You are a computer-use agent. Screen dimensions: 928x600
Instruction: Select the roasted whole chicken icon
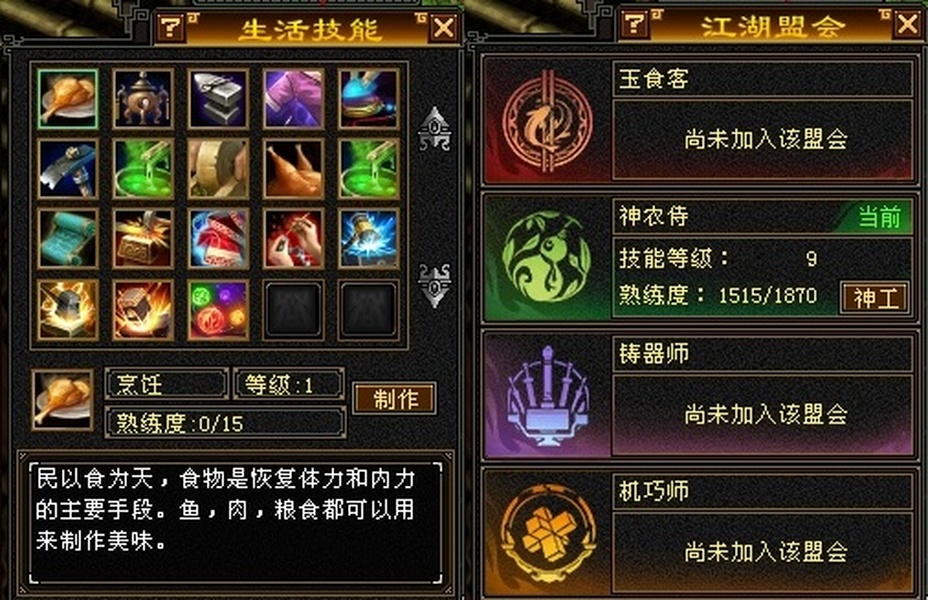294,169
